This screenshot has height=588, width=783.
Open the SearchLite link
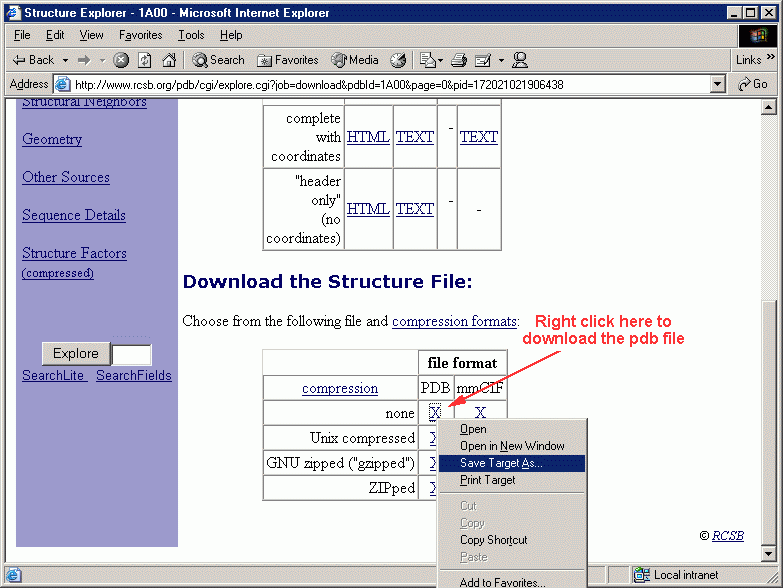53,375
